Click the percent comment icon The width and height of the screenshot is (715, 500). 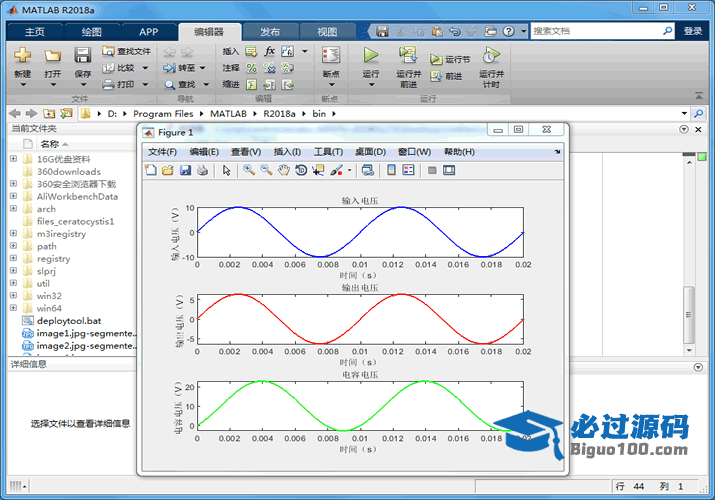(x=252, y=68)
